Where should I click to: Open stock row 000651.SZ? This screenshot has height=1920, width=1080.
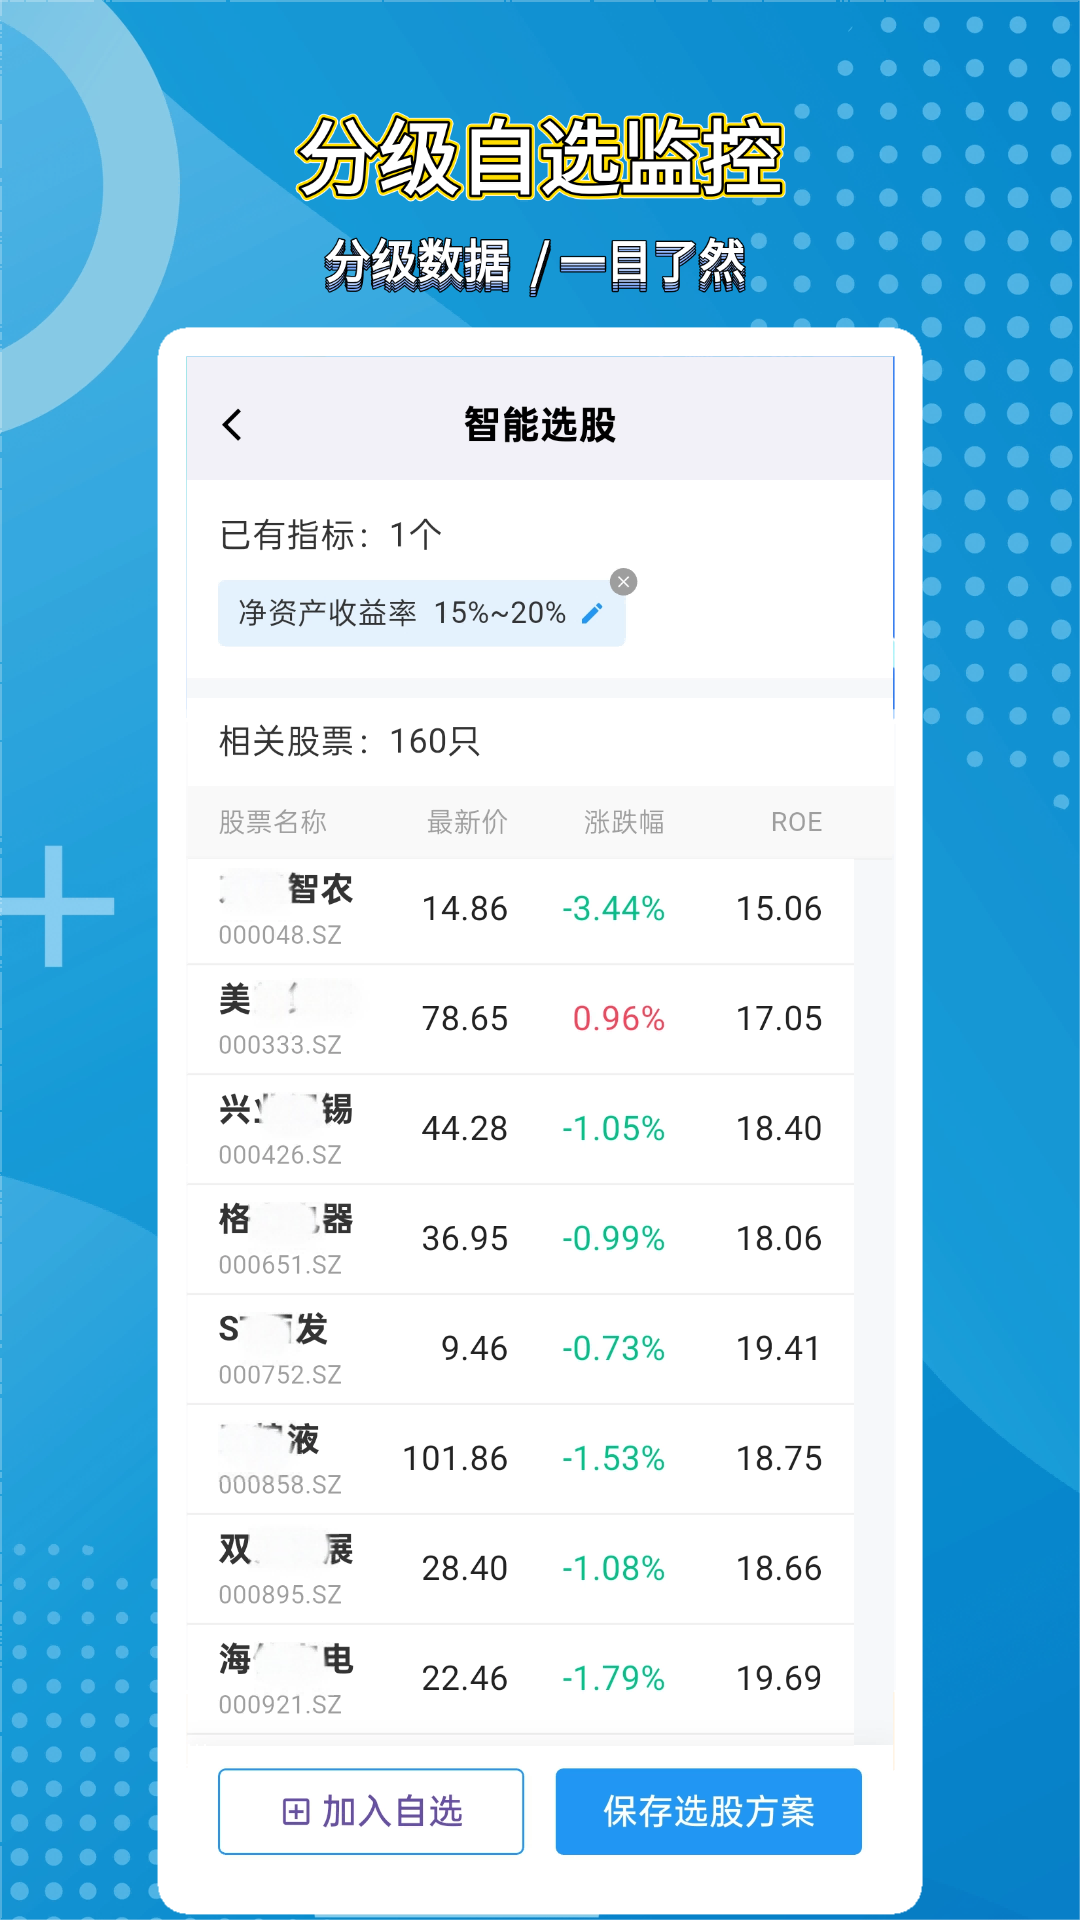click(x=520, y=1240)
